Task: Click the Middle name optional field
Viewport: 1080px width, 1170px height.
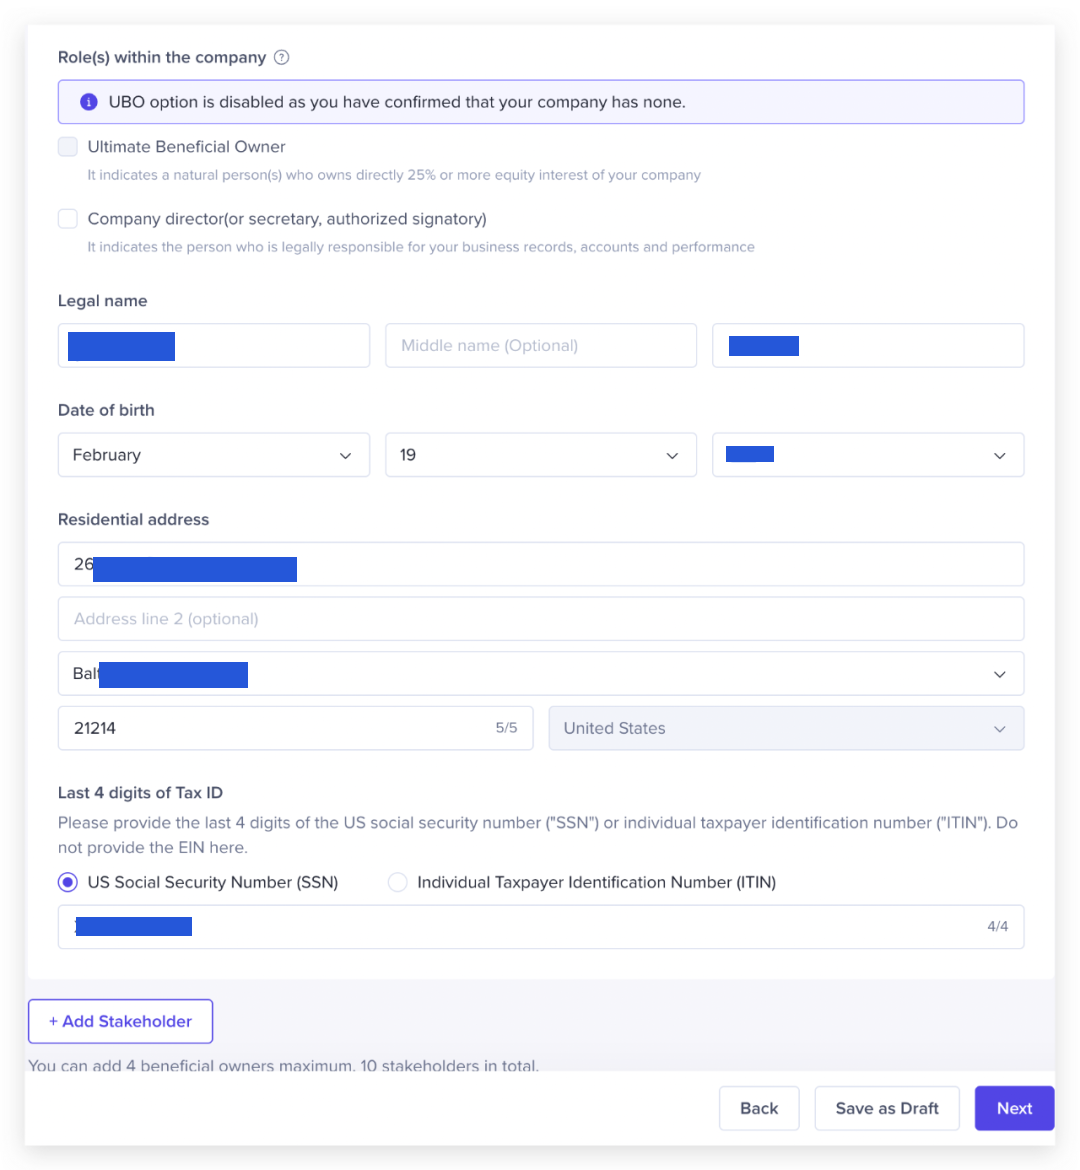Action: [540, 345]
